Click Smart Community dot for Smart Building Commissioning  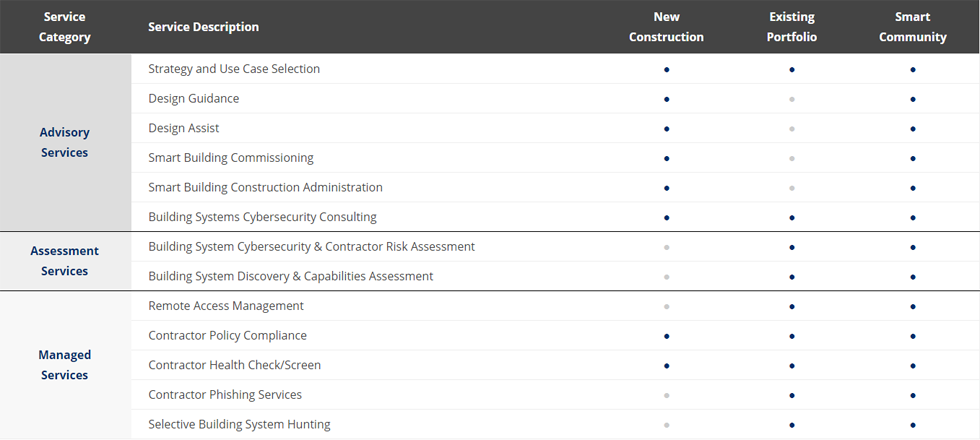point(913,158)
